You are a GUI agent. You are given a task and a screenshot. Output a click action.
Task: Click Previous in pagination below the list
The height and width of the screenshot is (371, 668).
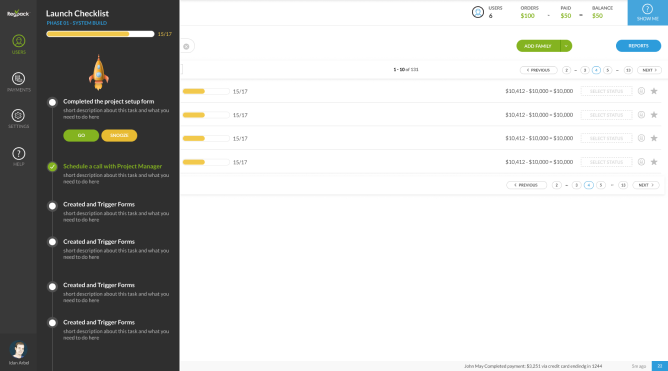click(527, 185)
